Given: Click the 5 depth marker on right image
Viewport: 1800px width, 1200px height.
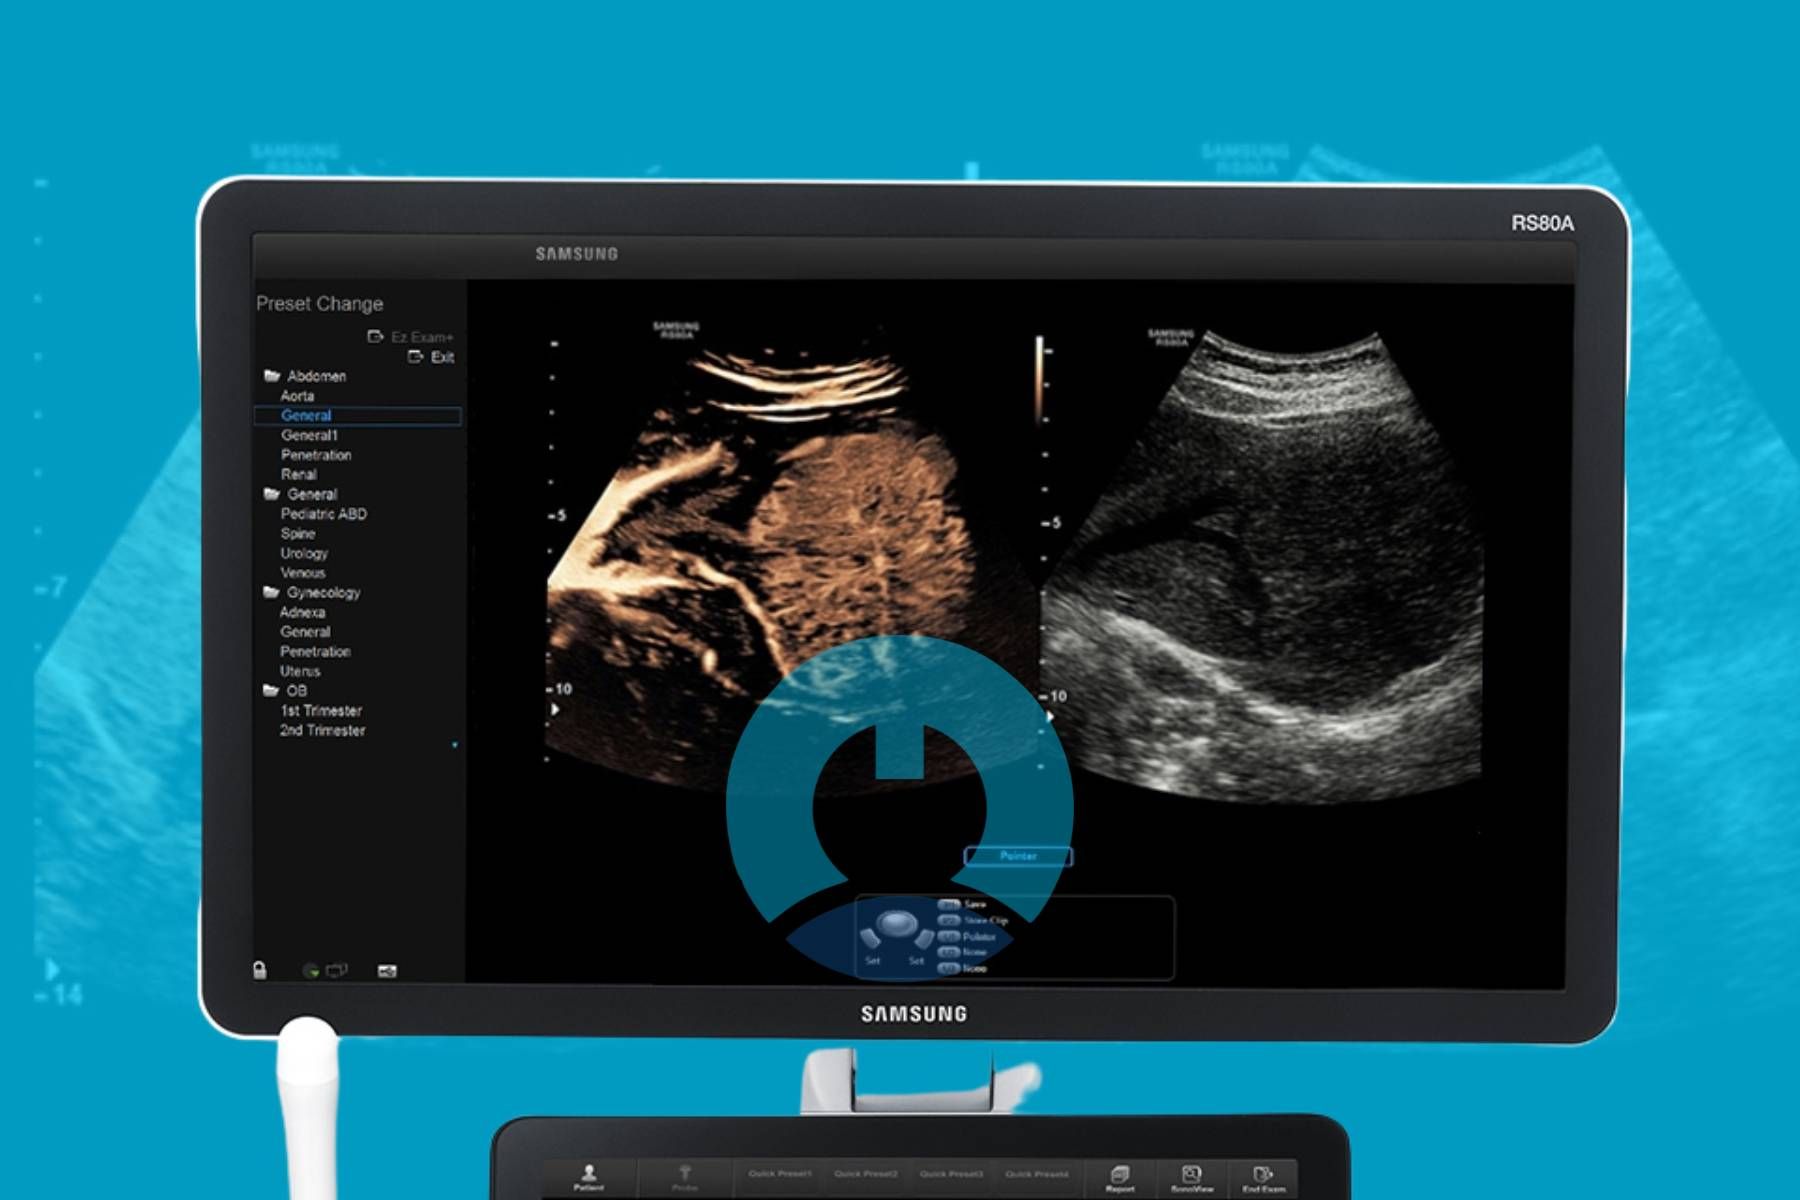Looking at the screenshot, I should (1051, 523).
